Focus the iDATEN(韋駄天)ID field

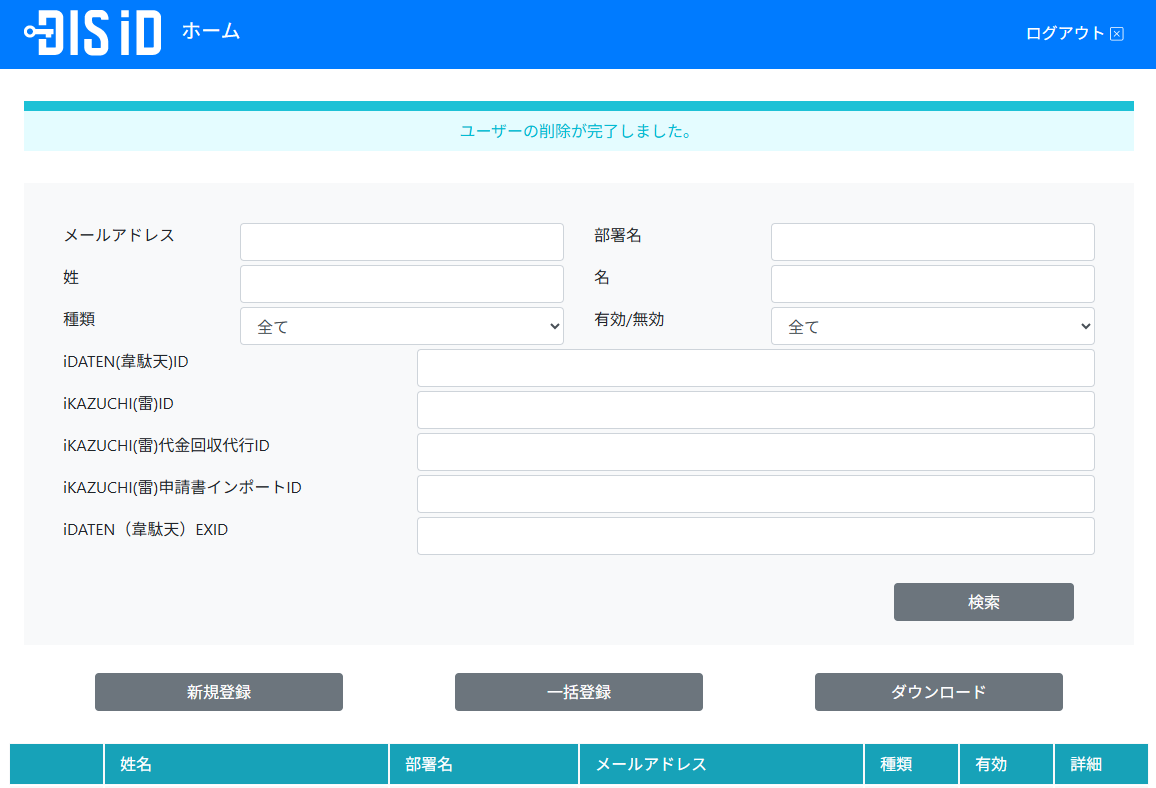(x=755, y=368)
